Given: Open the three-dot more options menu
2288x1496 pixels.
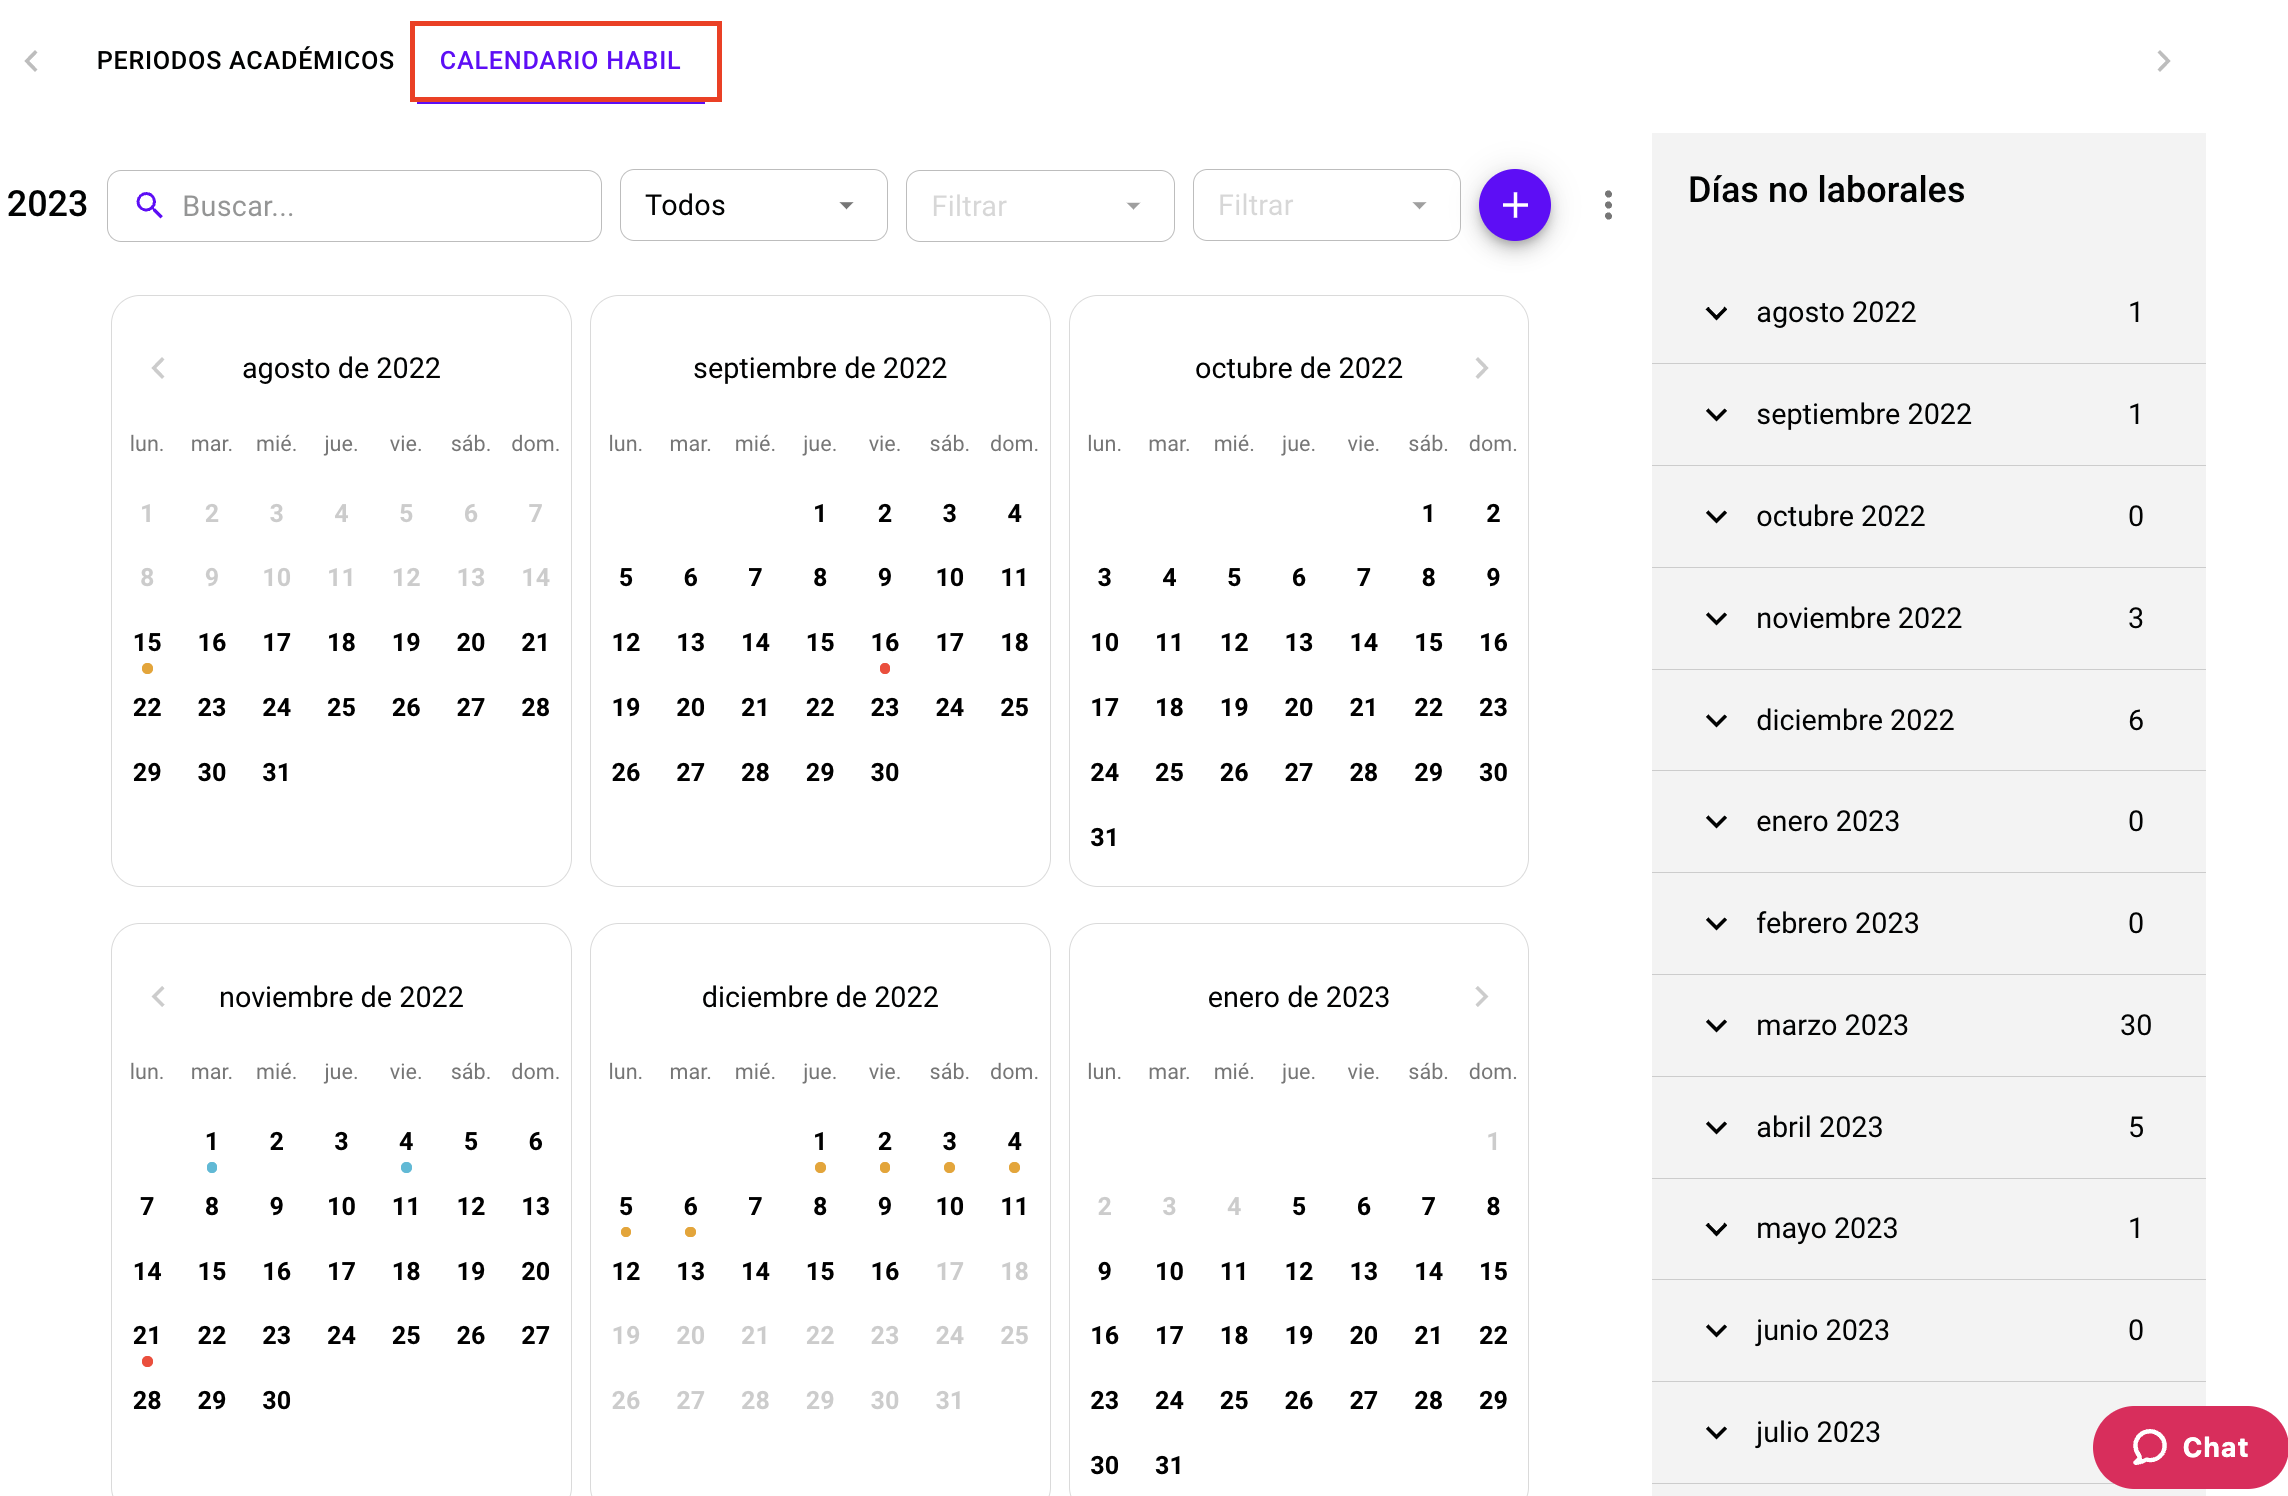Looking at the screenshot, I should pos(1608,205).
